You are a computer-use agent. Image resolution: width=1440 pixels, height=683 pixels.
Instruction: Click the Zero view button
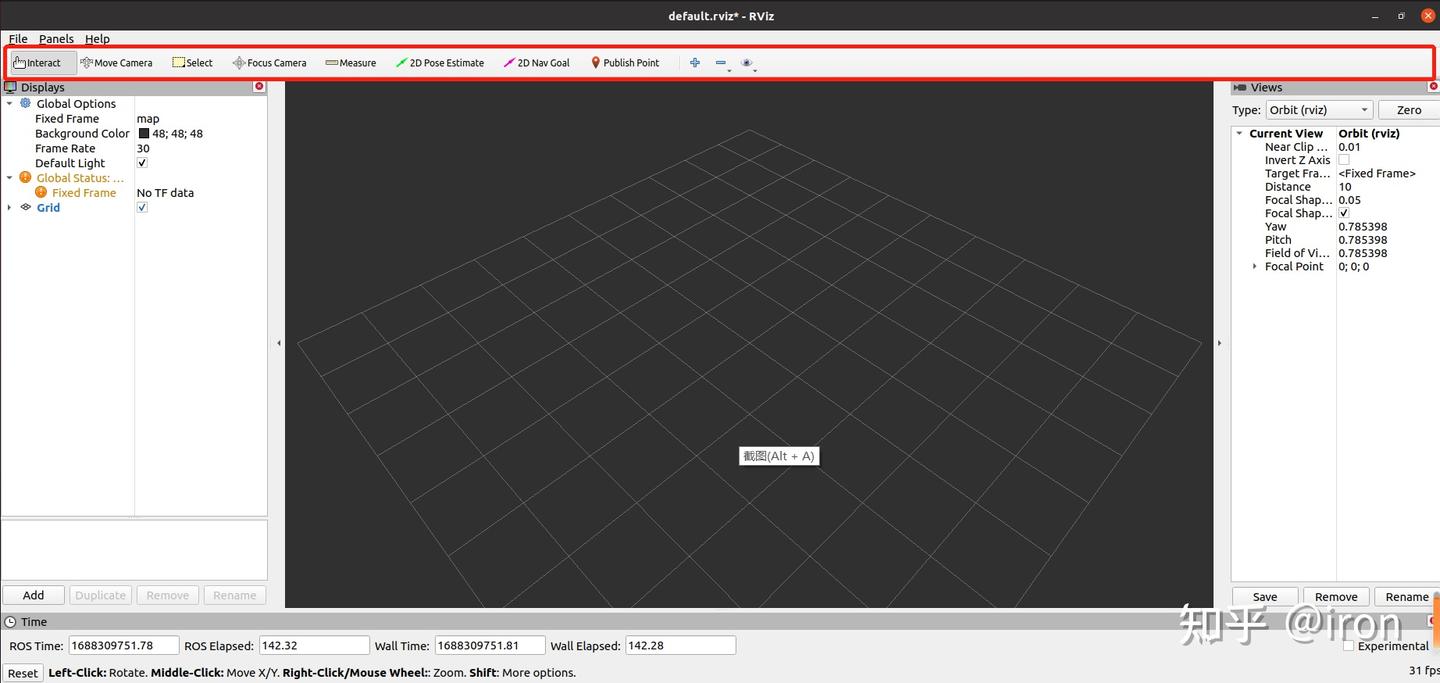(1409, 110)
